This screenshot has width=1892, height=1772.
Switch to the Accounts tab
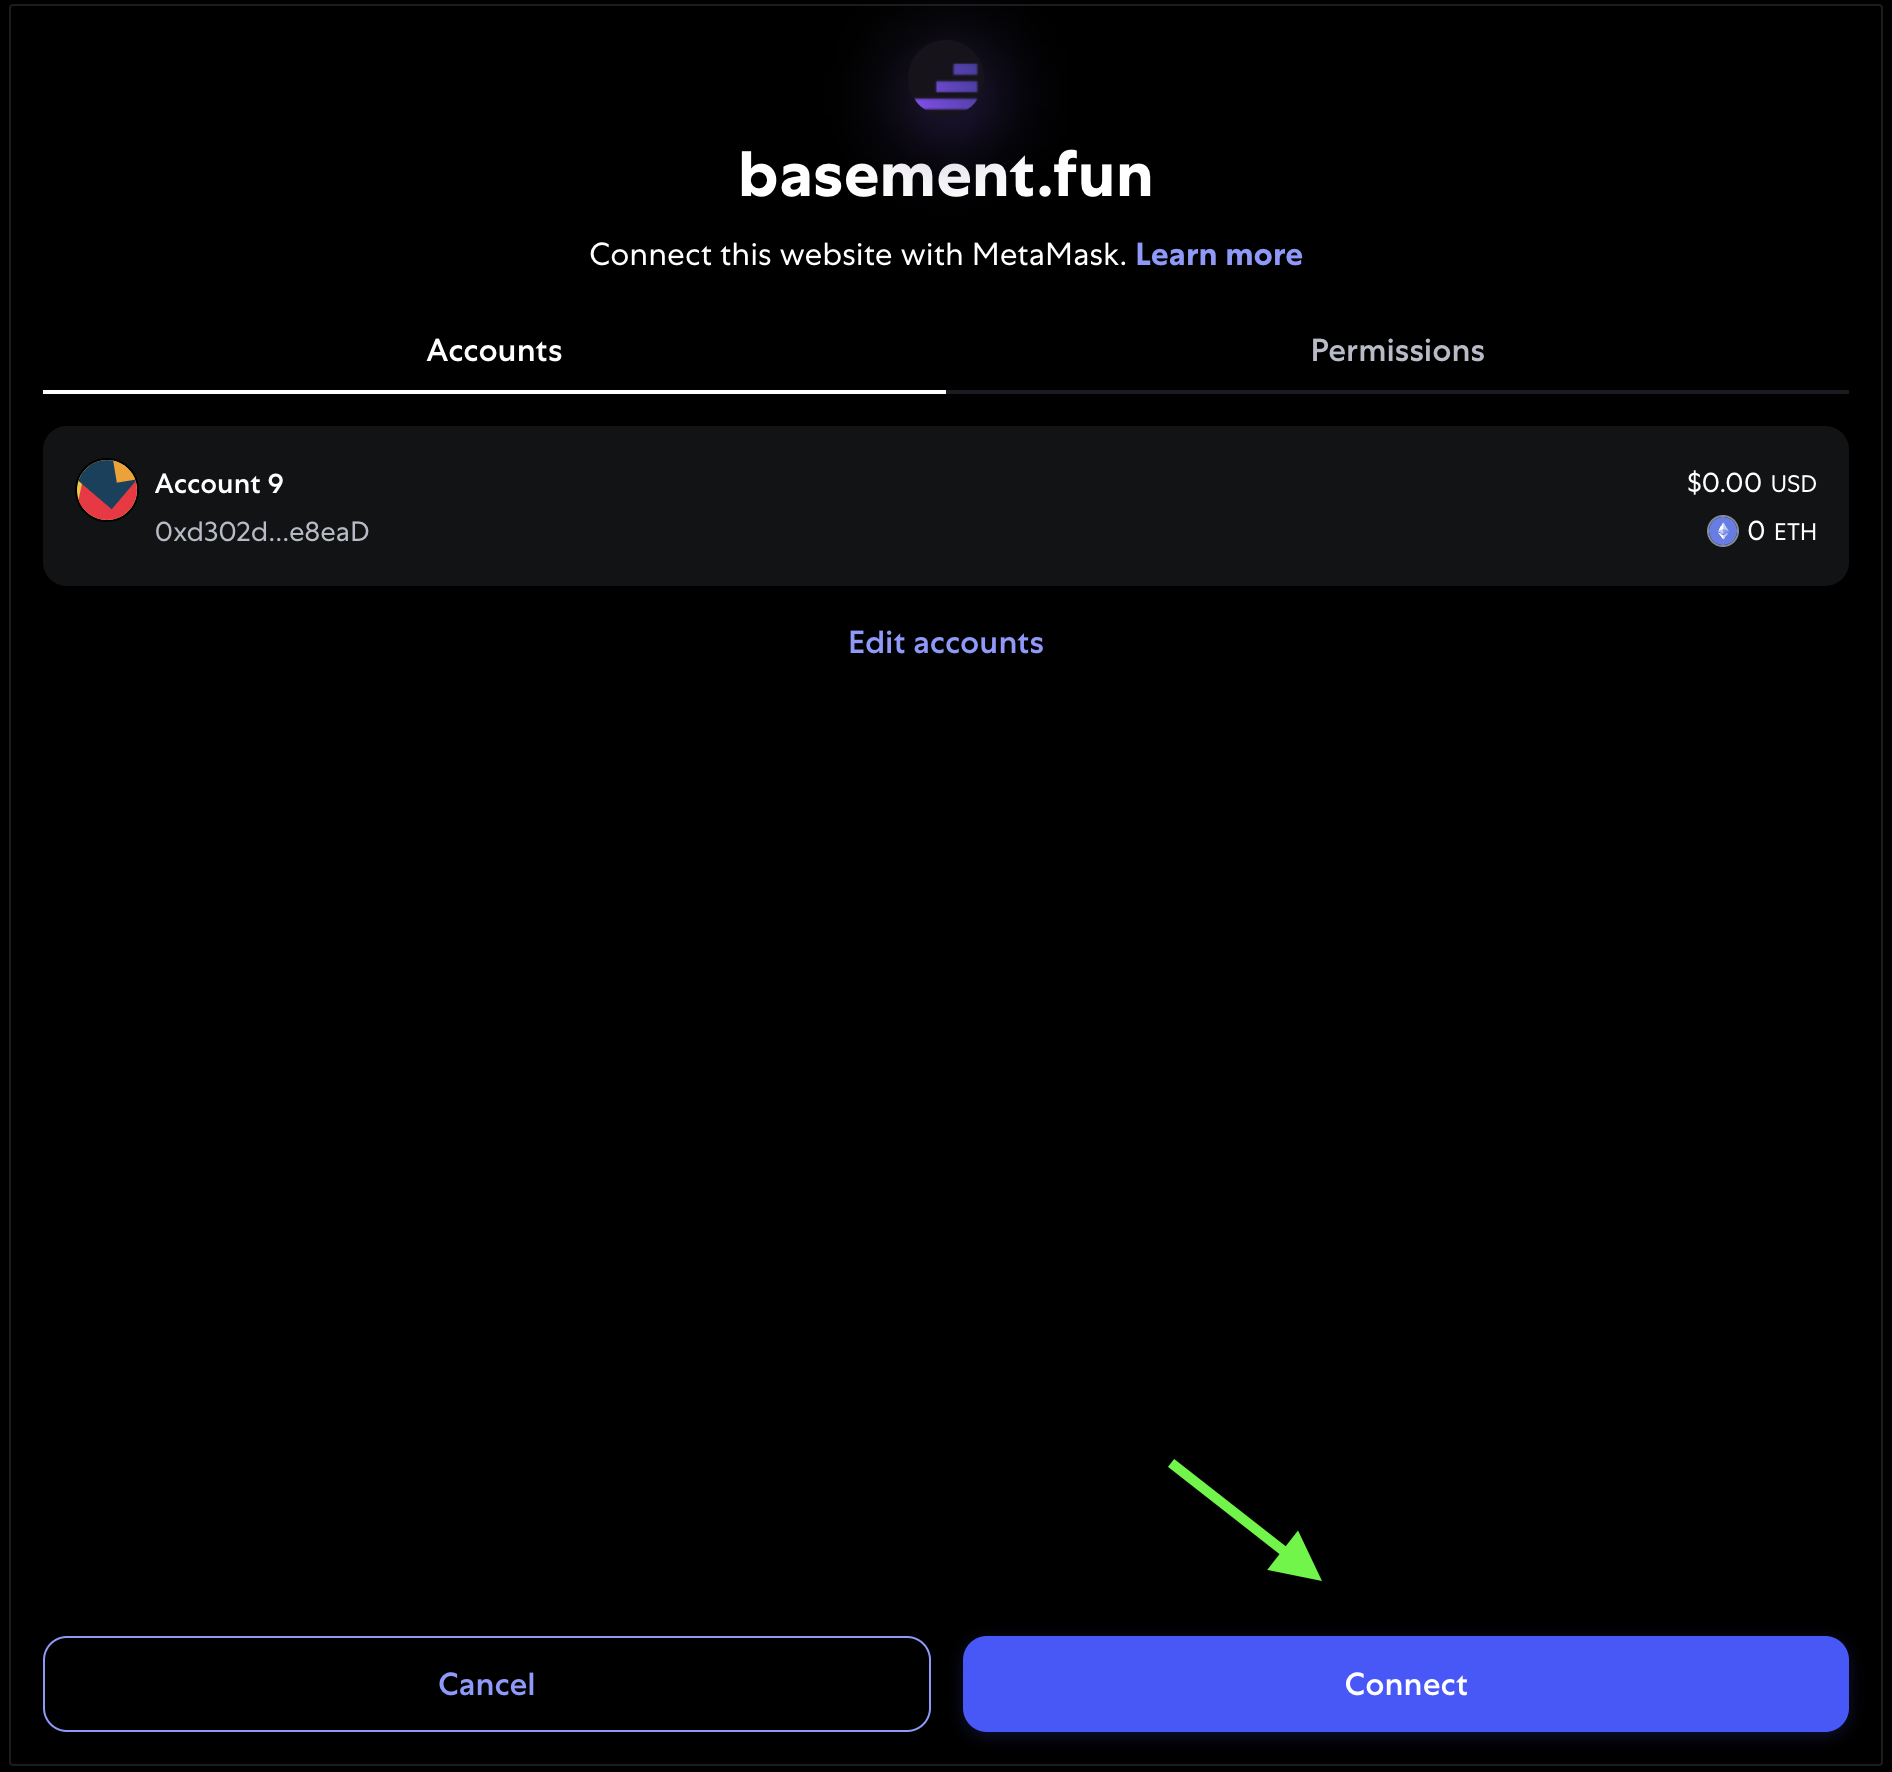pyautogui.click(x=494, y=351)
